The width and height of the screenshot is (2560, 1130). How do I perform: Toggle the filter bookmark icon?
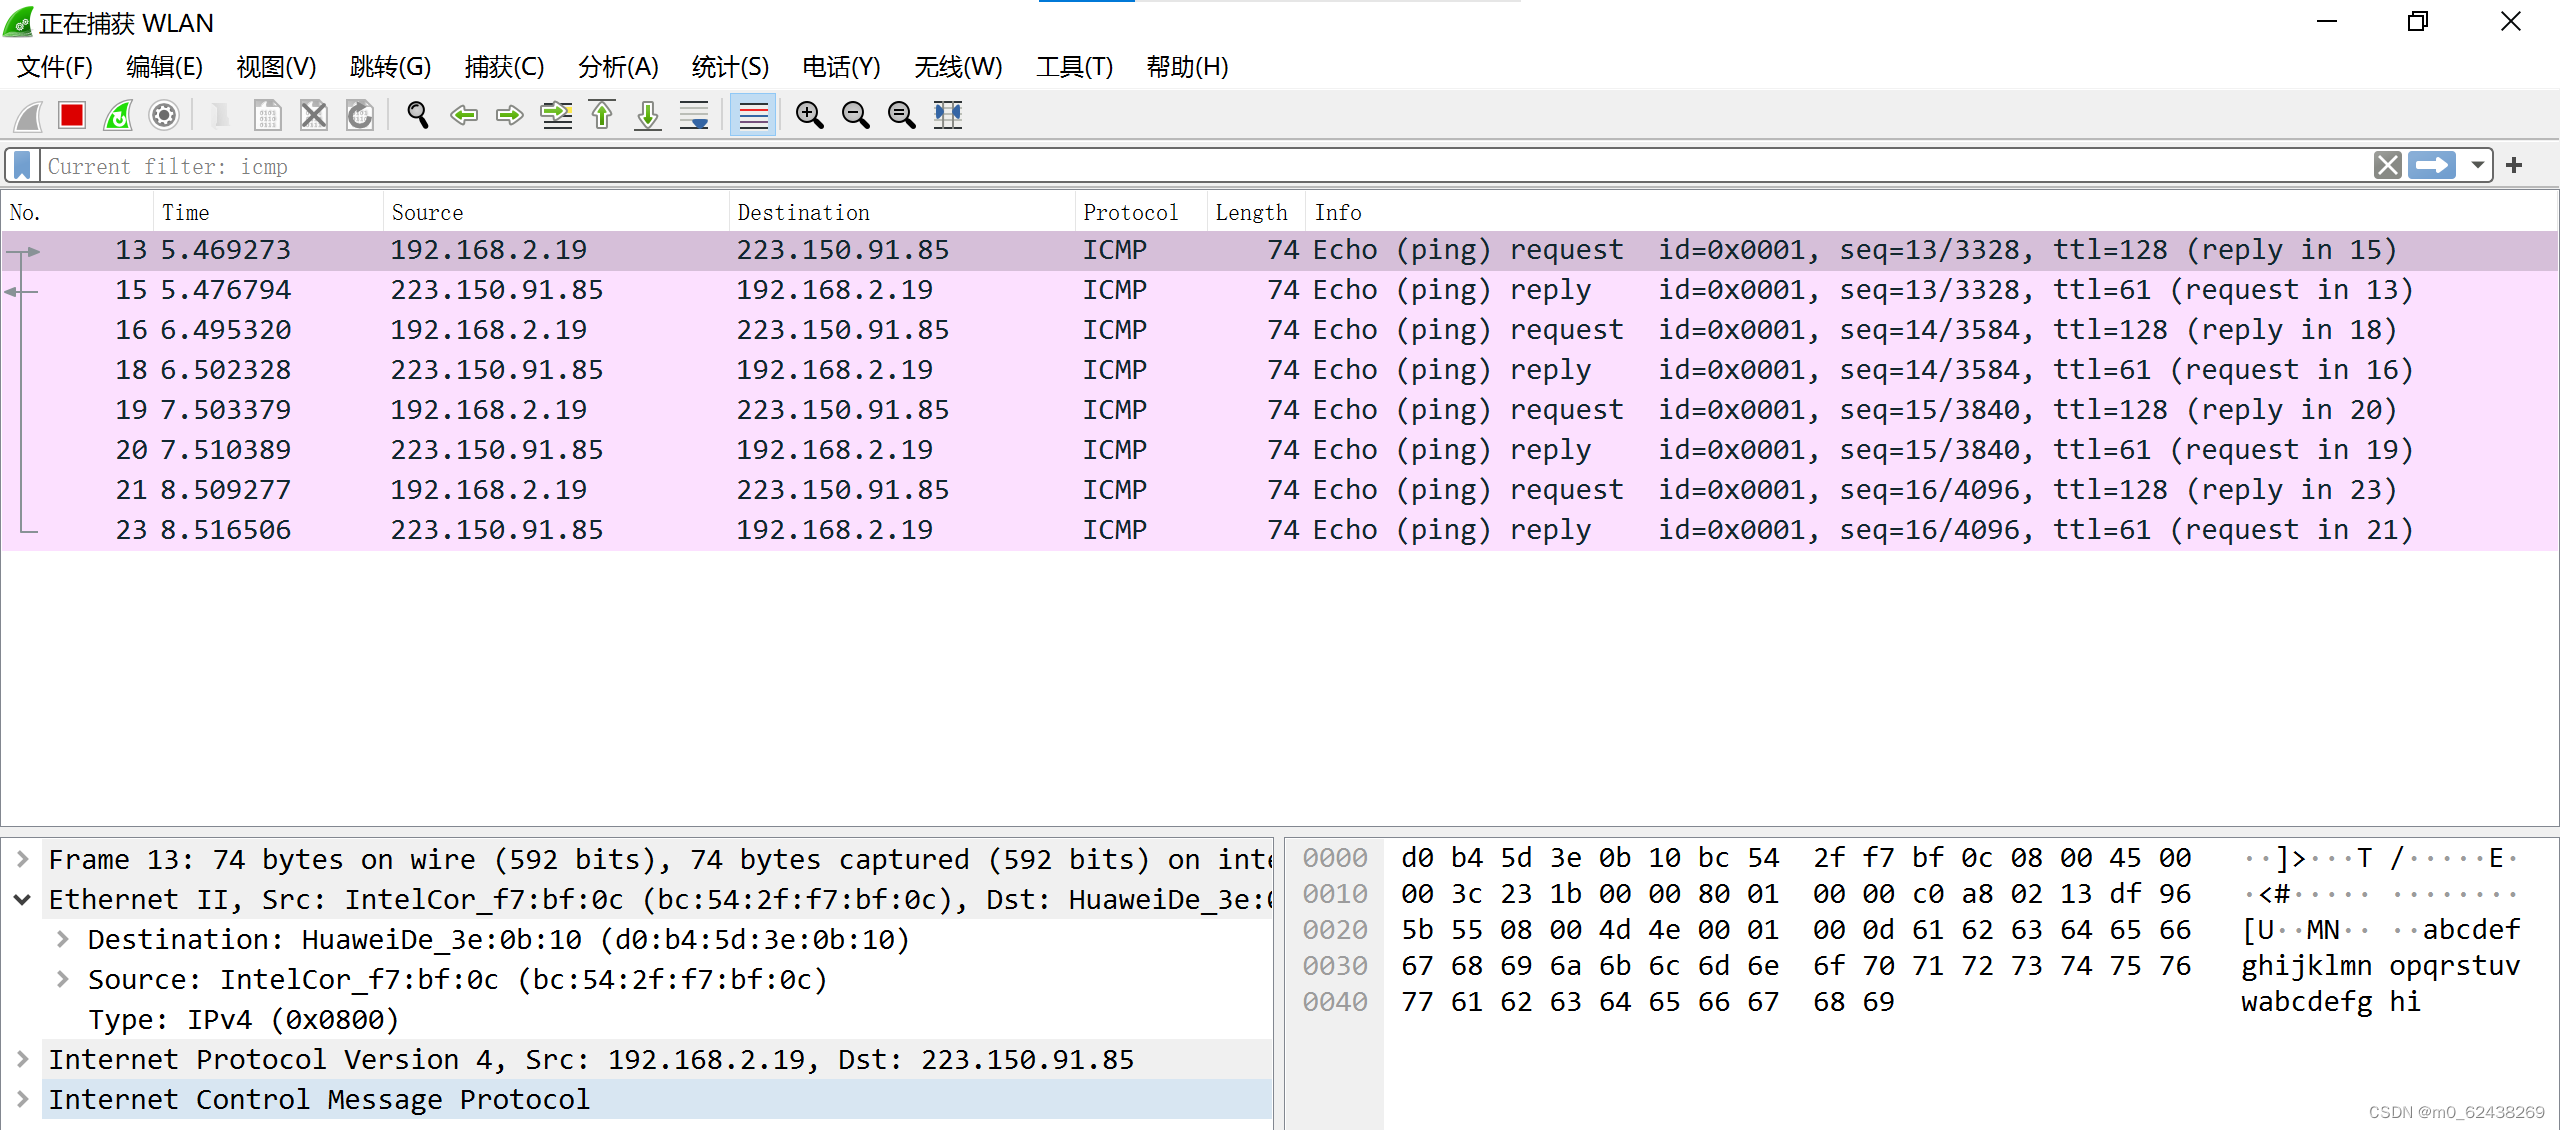point(20,165)
